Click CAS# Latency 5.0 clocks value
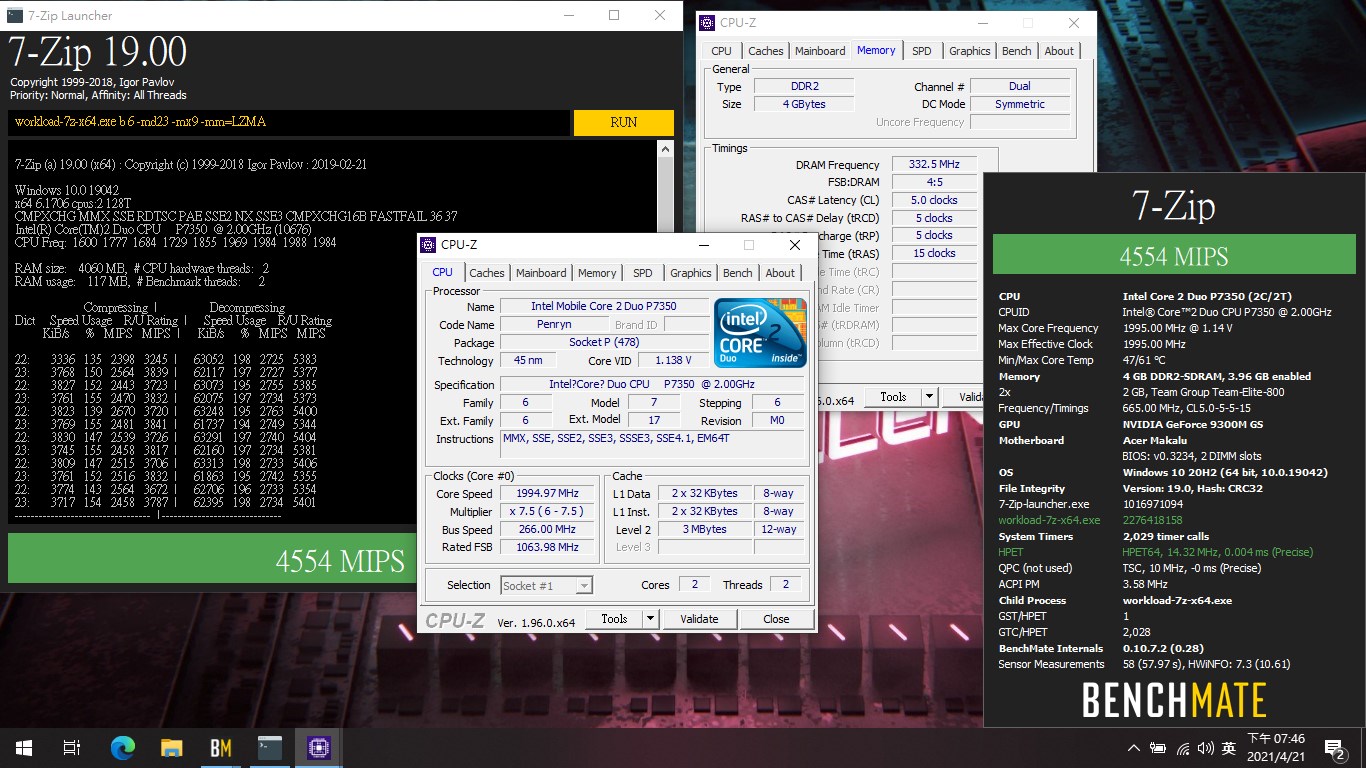The height and width of the screenshot is (768, 1366). pos(934,200)
